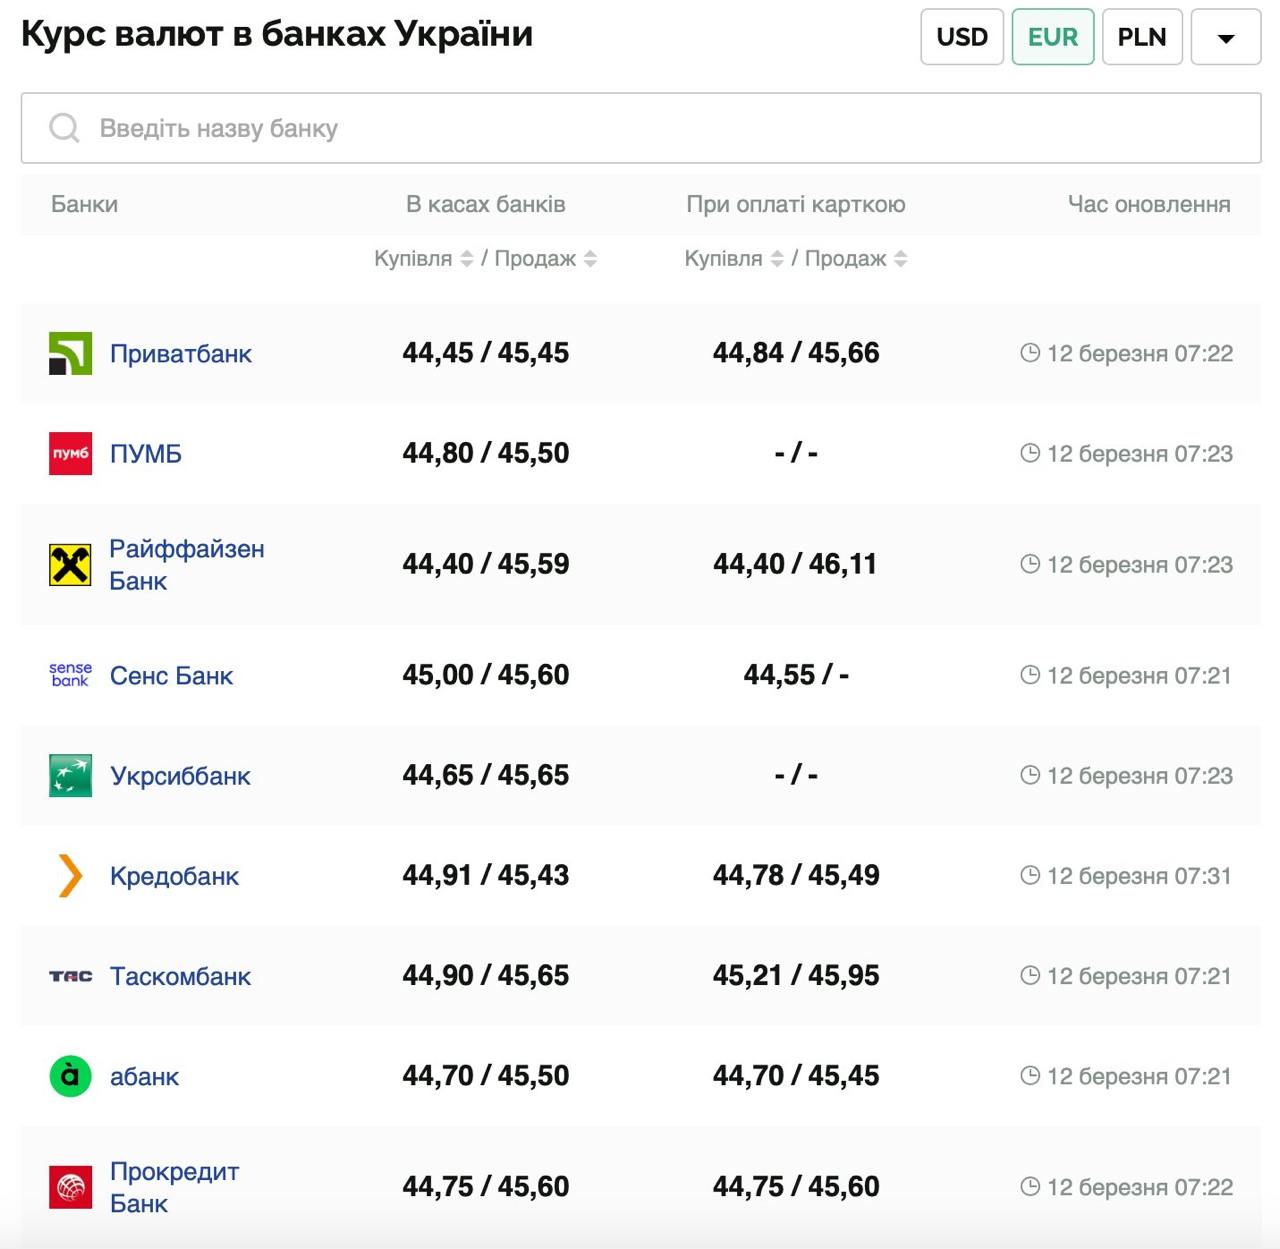Image resolution: width=1280 pixels, height=1249 pixels.
Task: Click the ПУМБ red logo icon
Action: pos(70,453)
